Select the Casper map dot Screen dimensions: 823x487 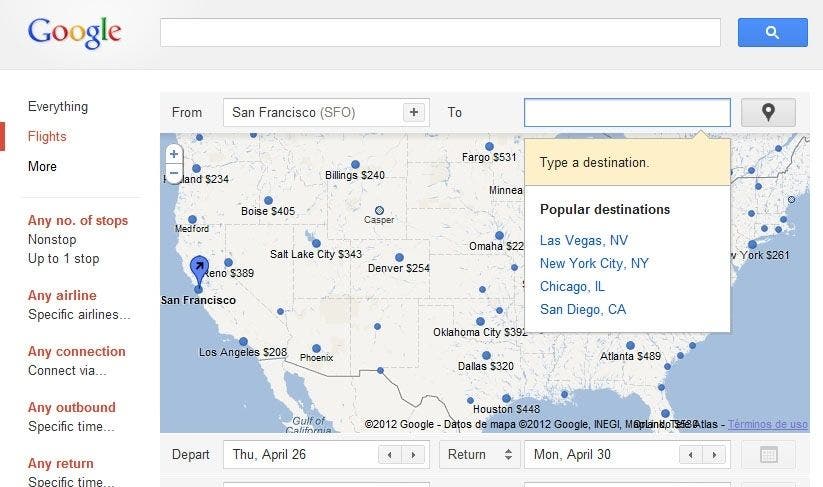[379, 210]
